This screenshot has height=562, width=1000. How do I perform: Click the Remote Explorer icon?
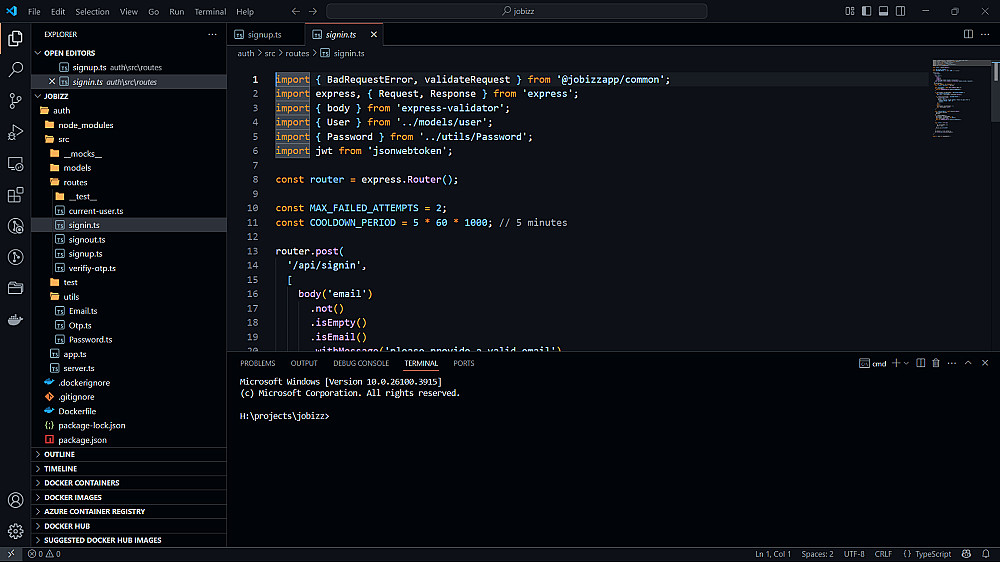pos(15,163)
